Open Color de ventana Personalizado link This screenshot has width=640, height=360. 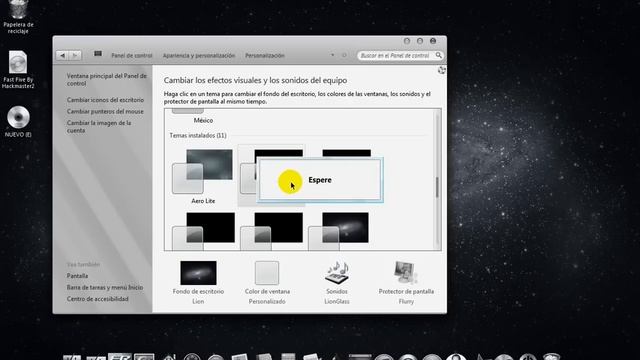pyautogui.click(x=267, y=296)
